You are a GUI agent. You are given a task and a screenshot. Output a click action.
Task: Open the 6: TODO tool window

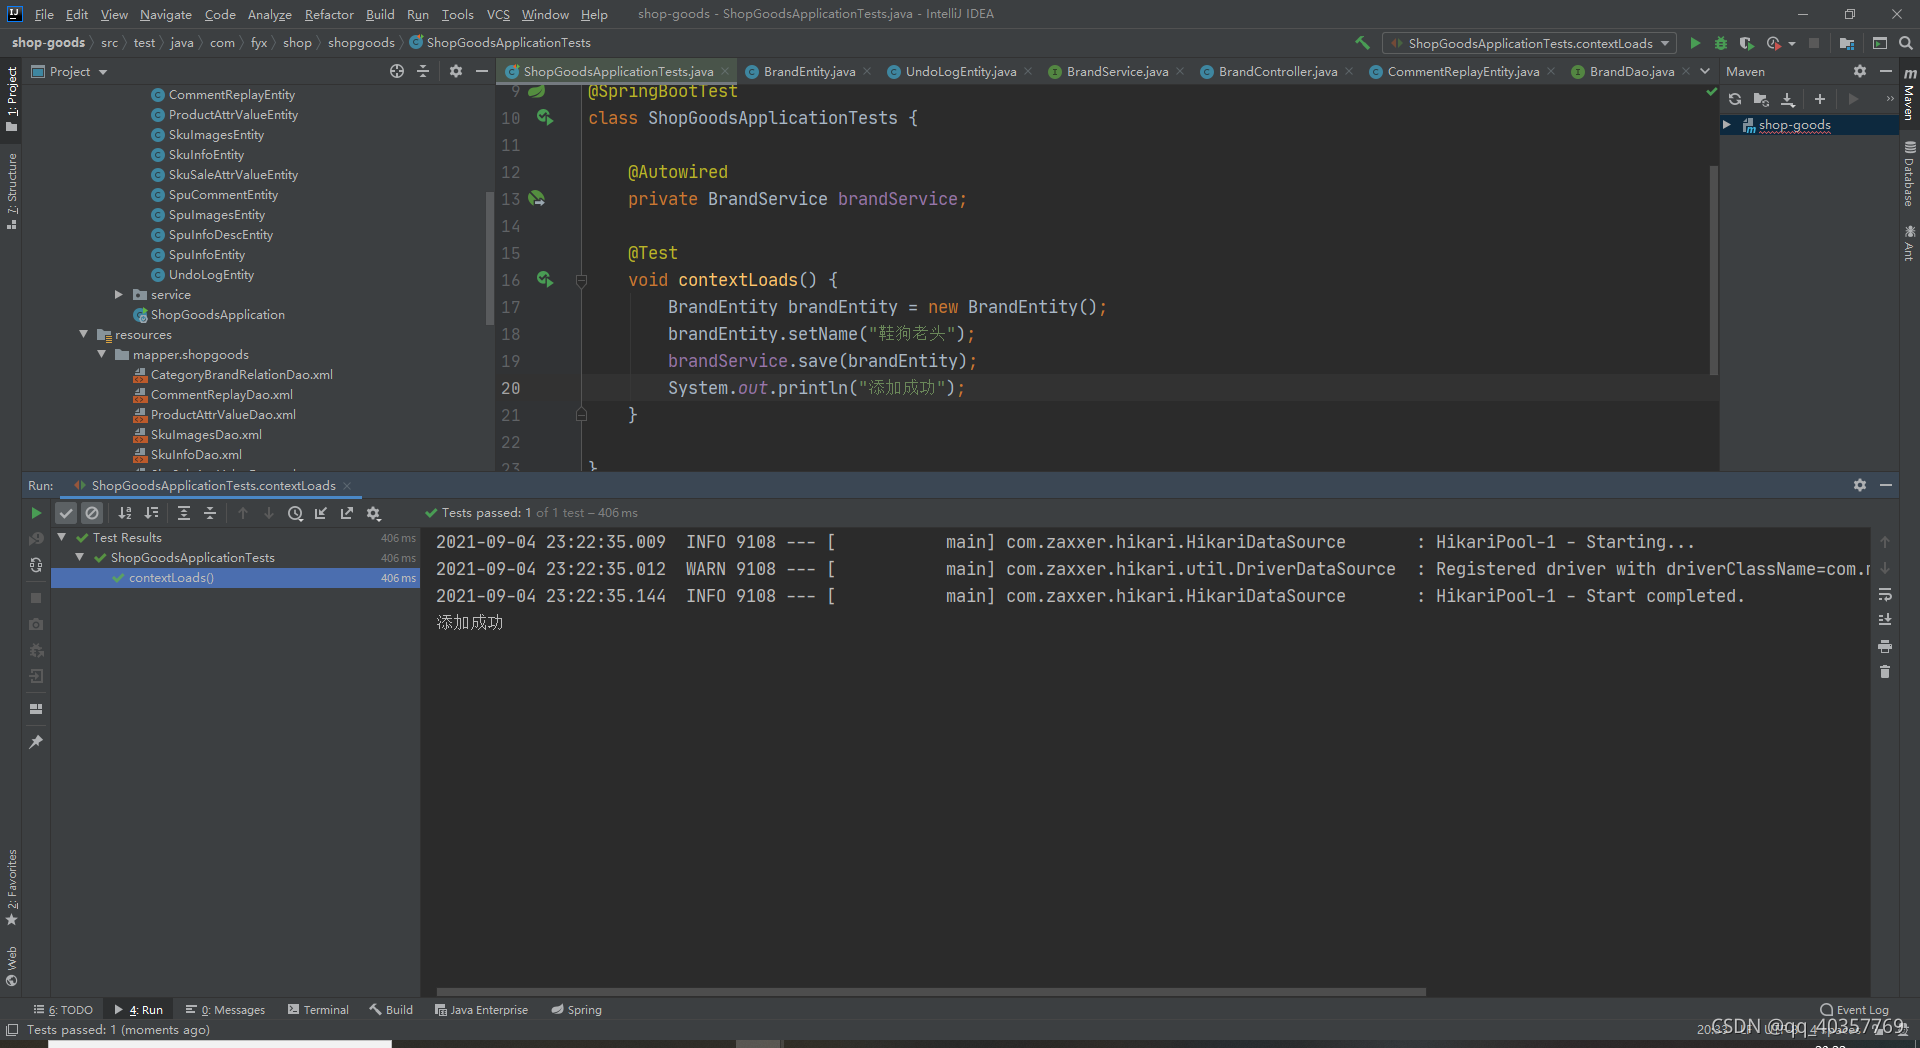[63, 1010]
